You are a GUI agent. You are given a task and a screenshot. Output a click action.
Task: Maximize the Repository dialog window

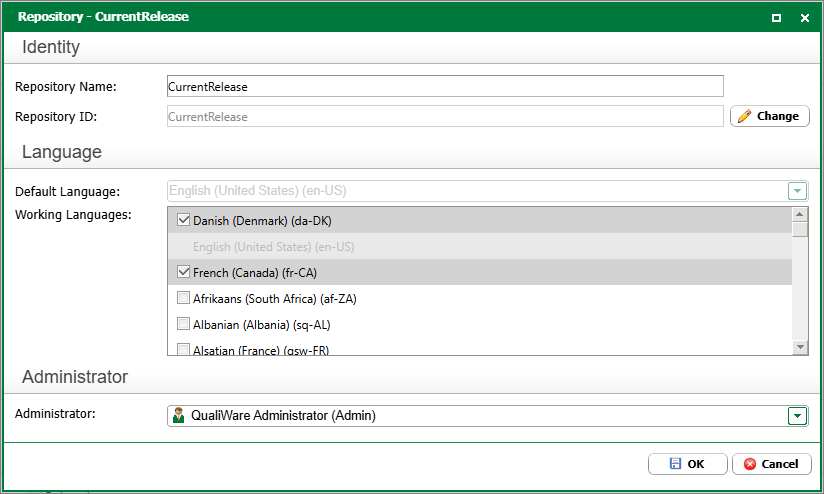click(x=776, y=18)
